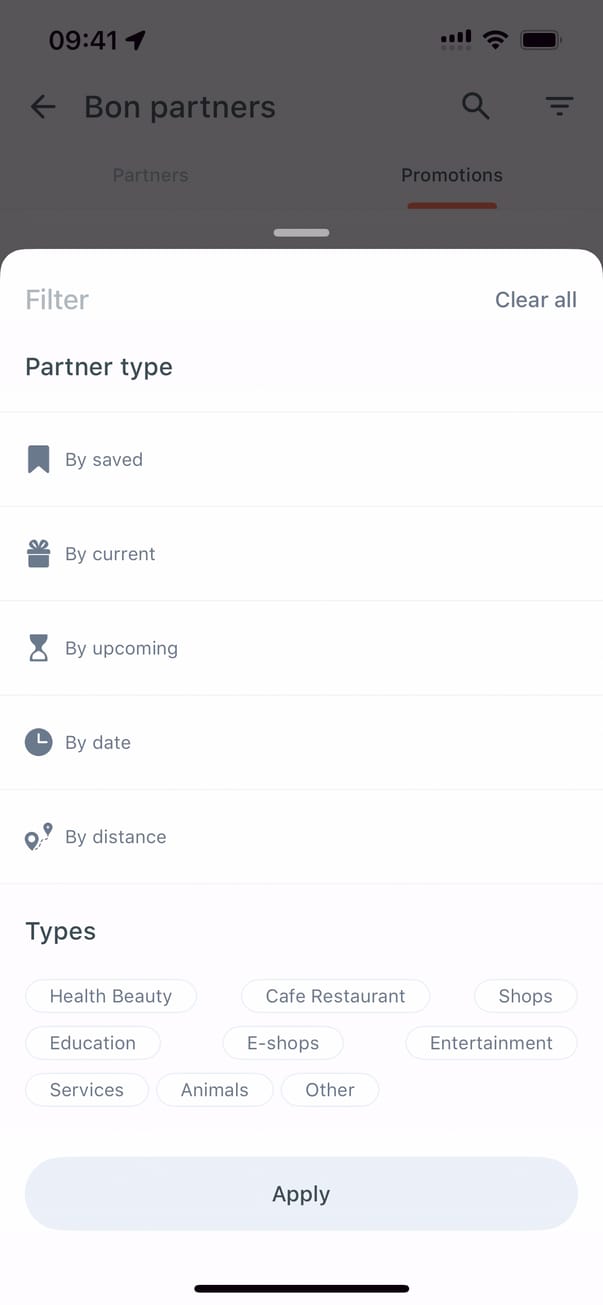The width and height of the screenshot is (603, 1305).
Task: Tap the hourglass icon for upcoming
Action: pyautogui.click(x=38, y=648)
